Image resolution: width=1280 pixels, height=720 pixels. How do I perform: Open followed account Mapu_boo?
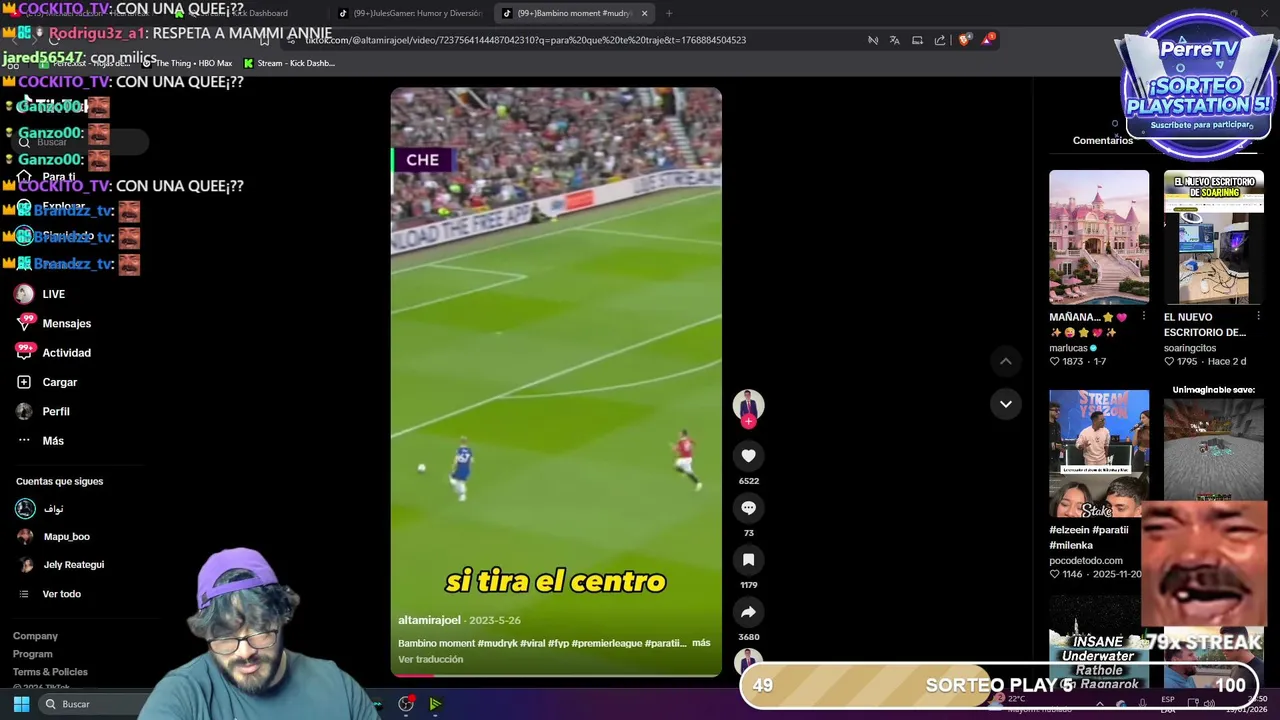(x=66, y=537)
